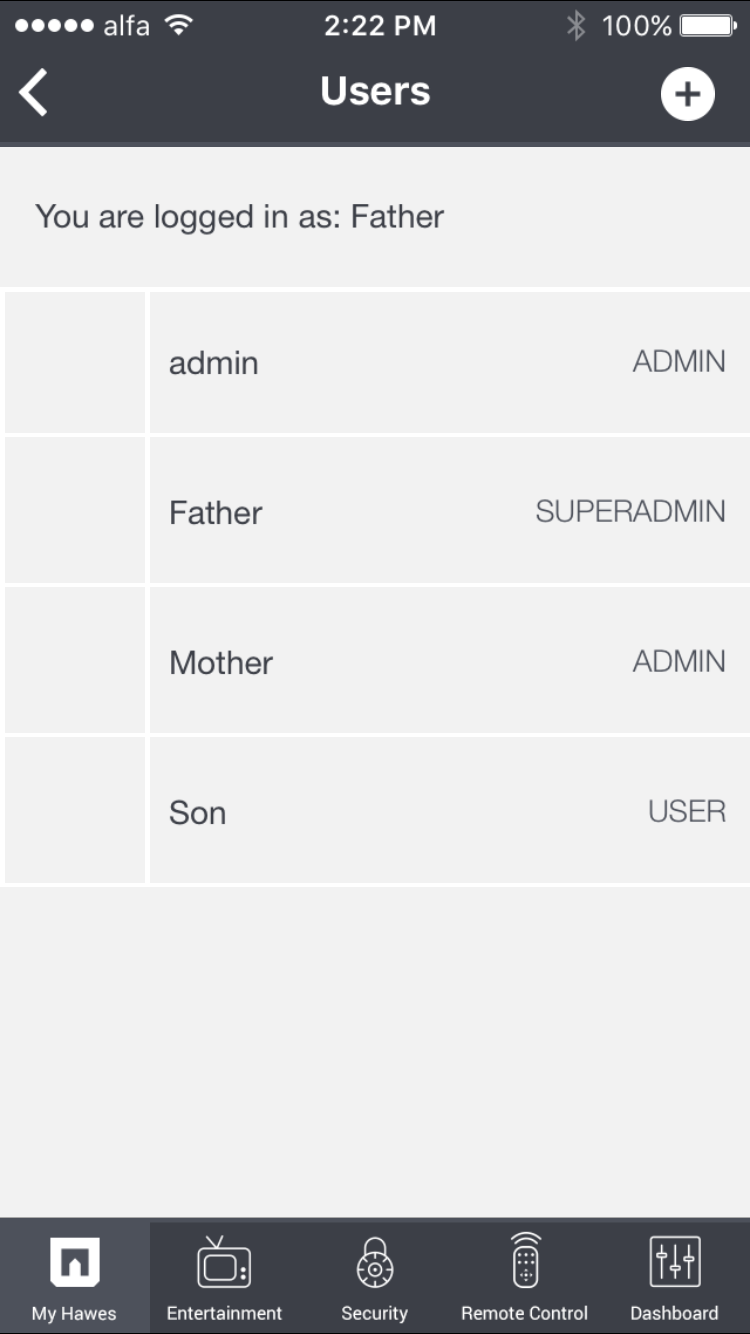Tap the empty avatar beside Son
The height and width of the screenshot is (1334, 750).
75,811
